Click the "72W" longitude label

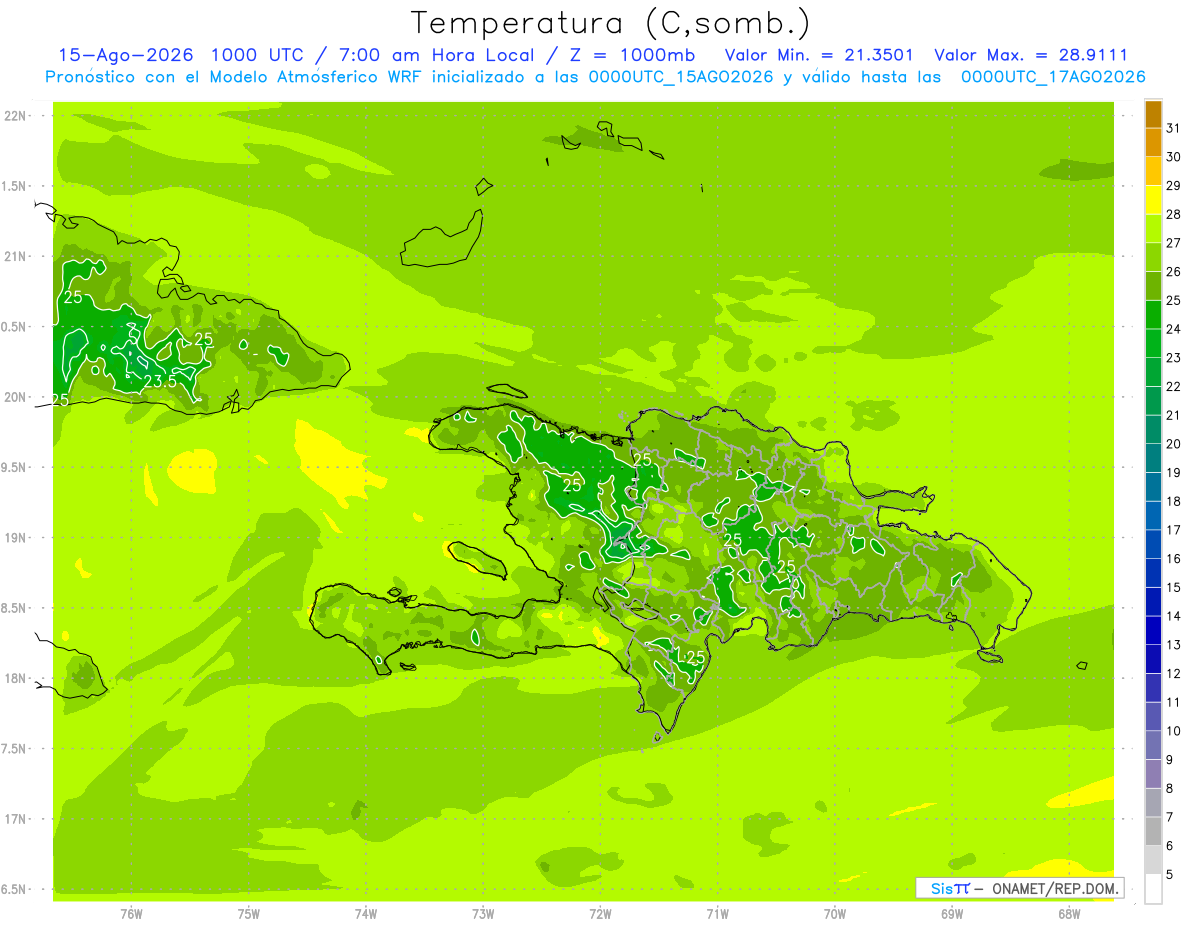pyautogui.click(x=600, y=914)
